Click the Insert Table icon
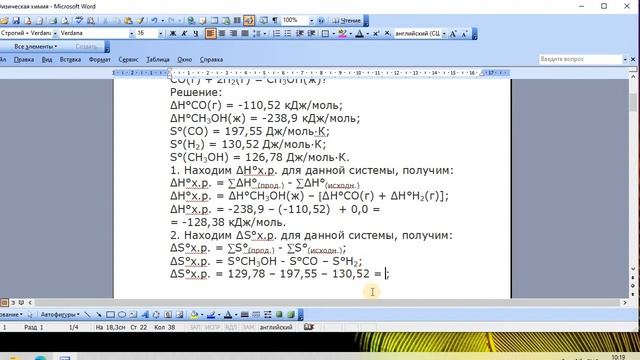This screenshot has width=640, height=360. 214,20
